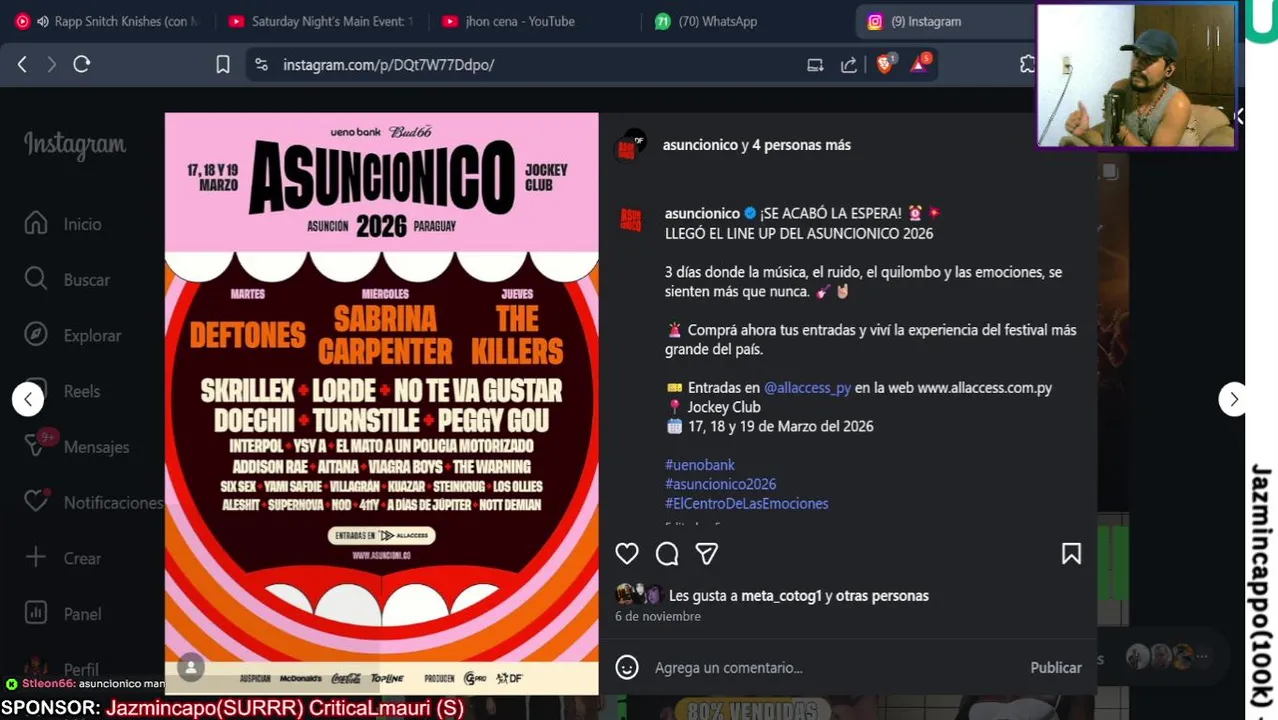Click the Explorar compass icon

(36, 335)
